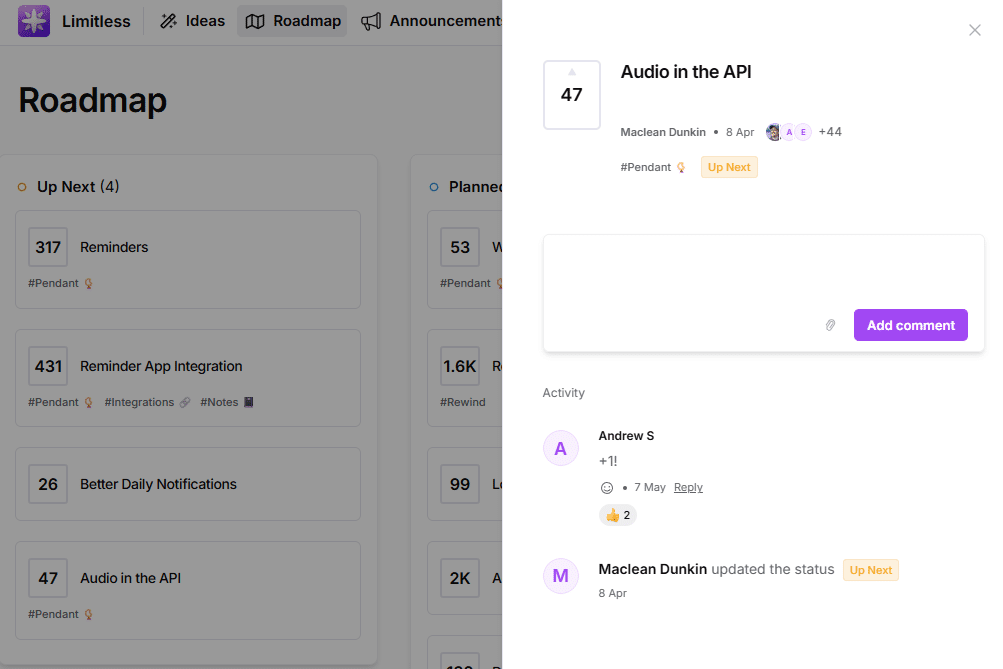1003x669 pixels.
Task: Click the #Pendant tag in the panel
Action: 646,167
